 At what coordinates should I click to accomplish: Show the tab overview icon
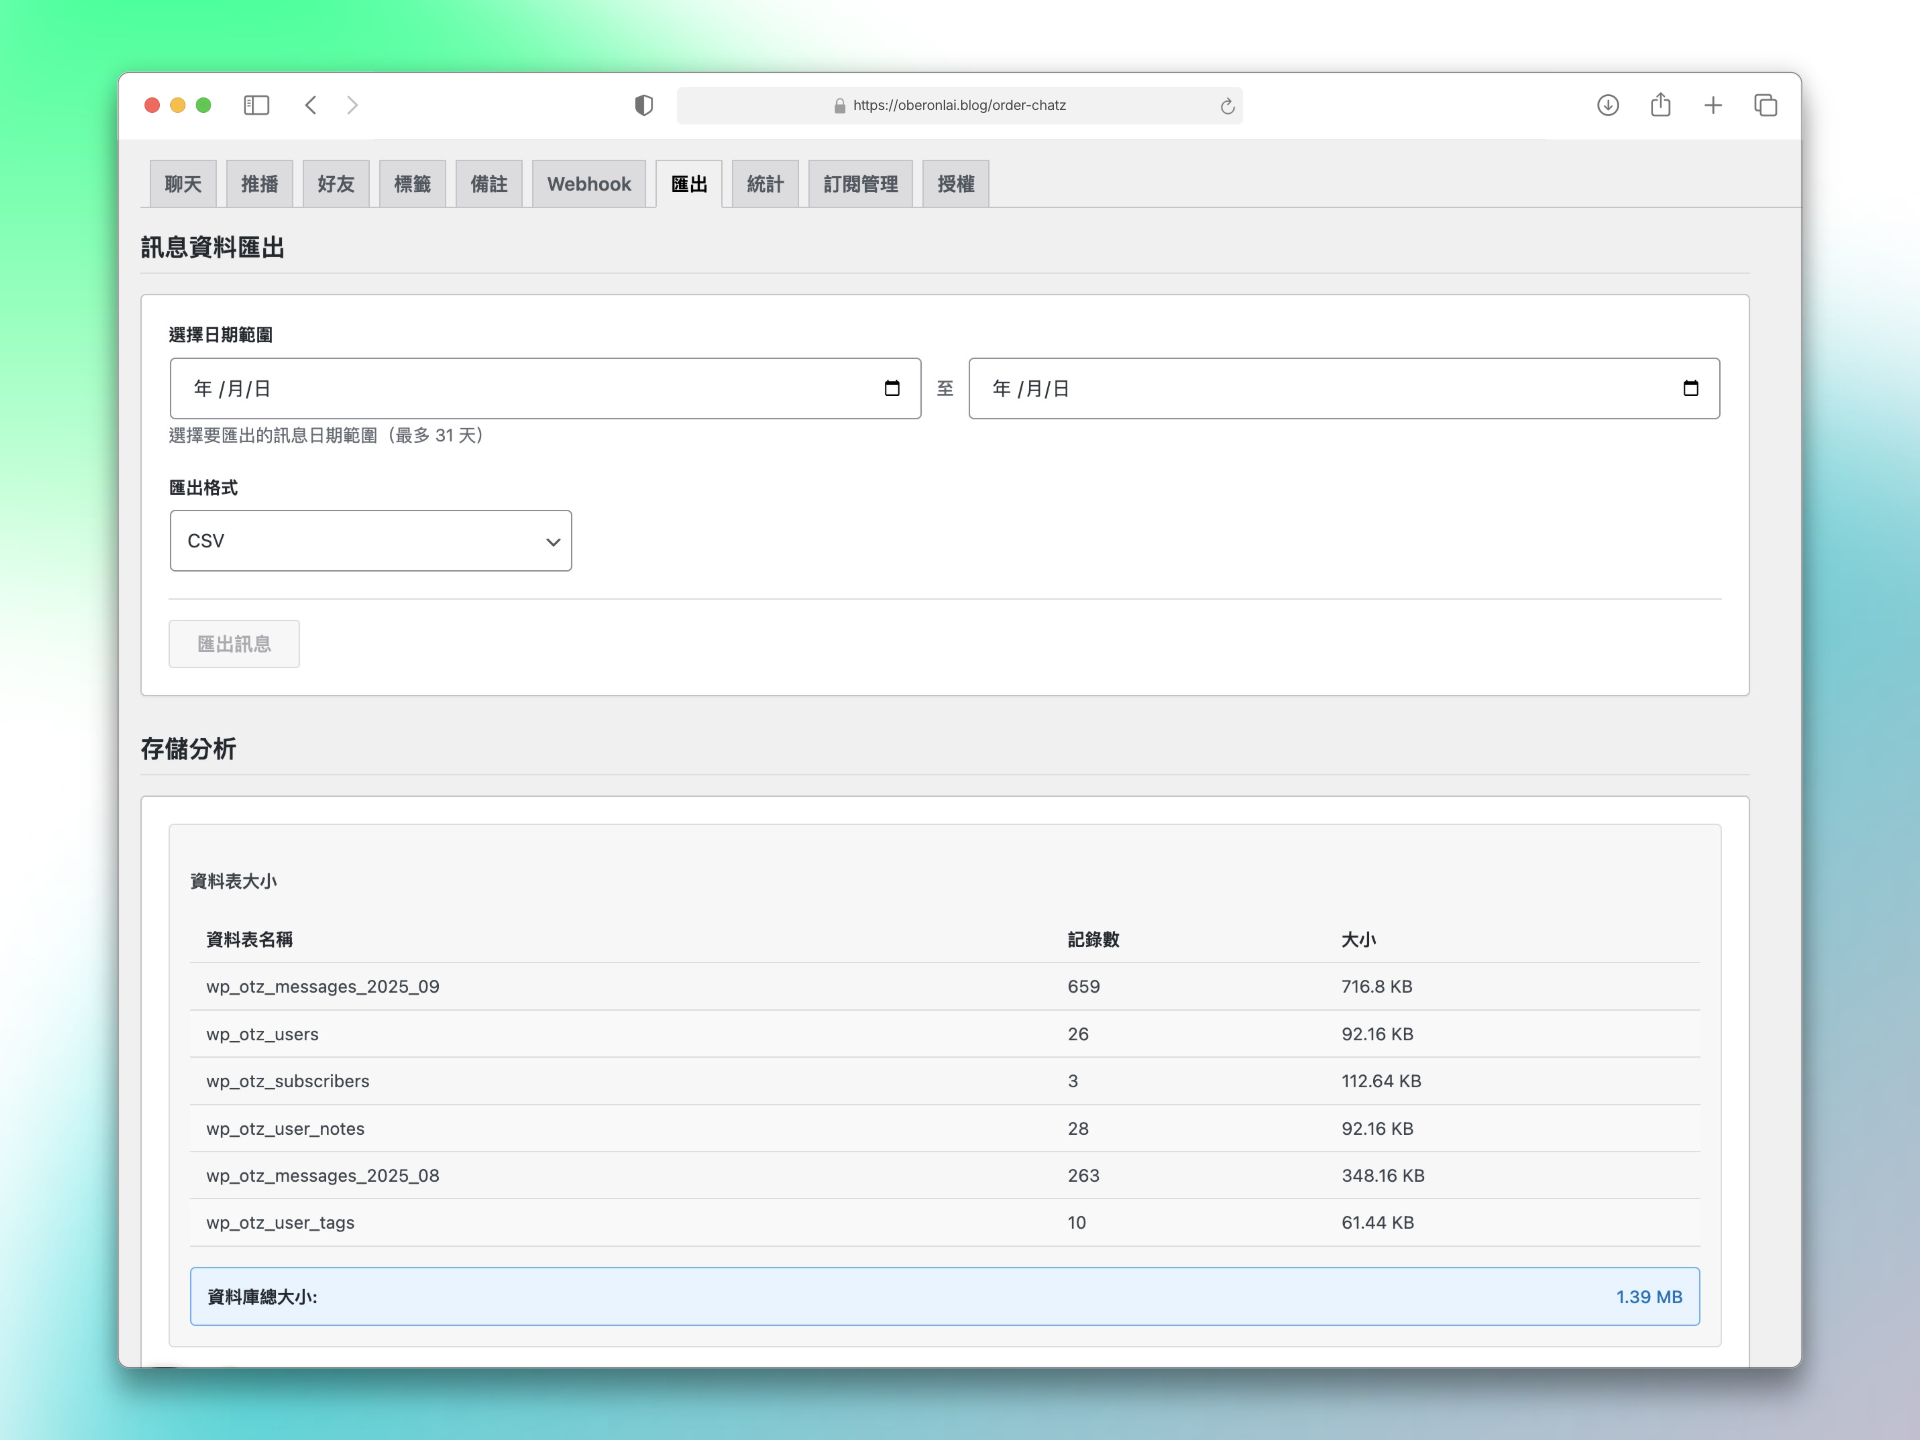click(x=1766, y=105)
